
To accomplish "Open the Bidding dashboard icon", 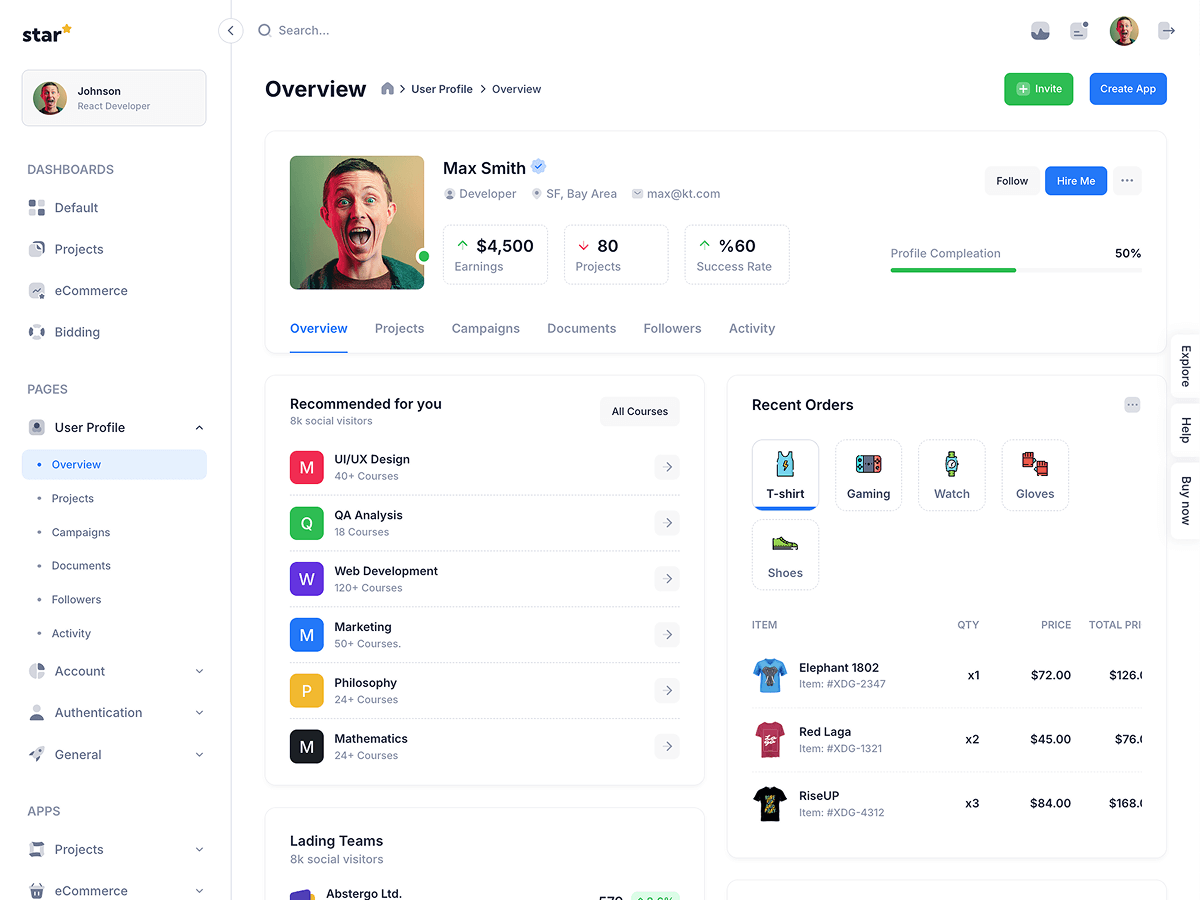I will [x=37, y=331].
